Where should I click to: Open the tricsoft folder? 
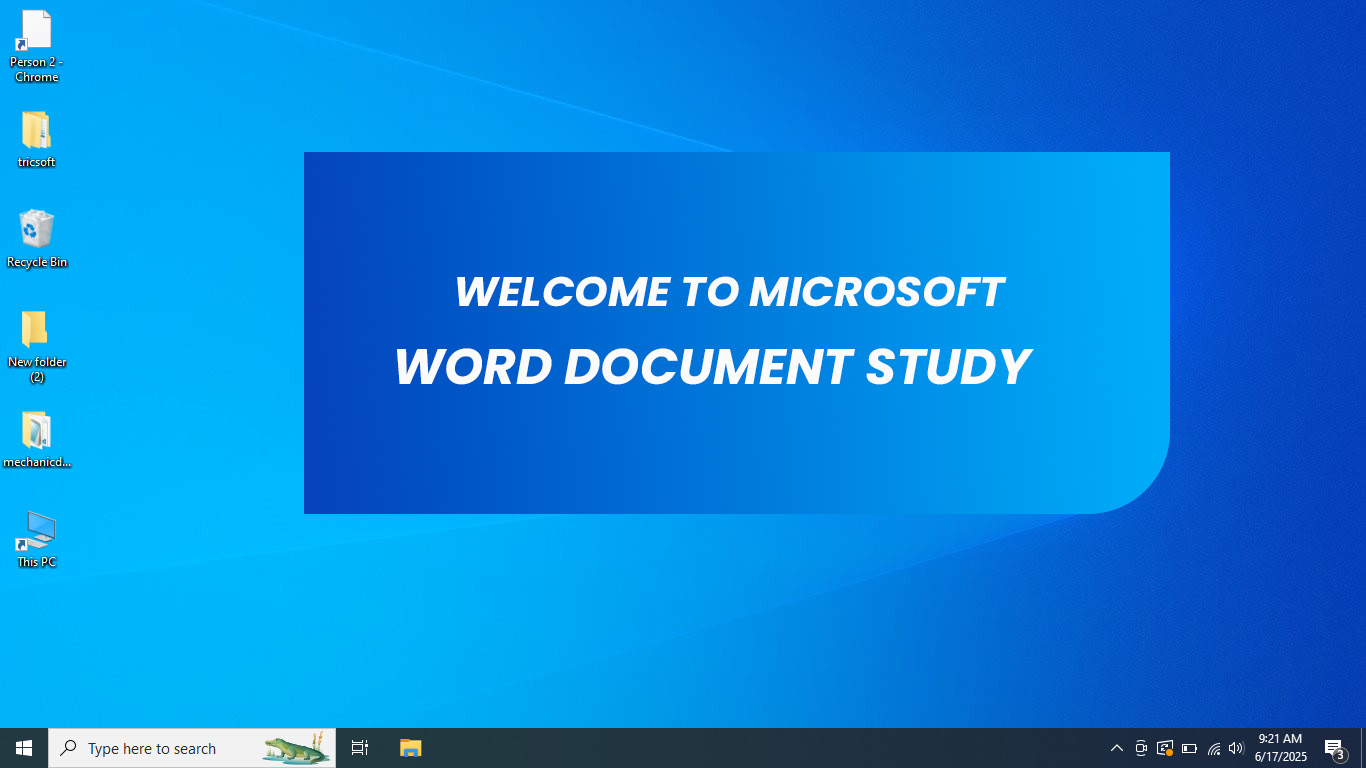coord(36,133)
